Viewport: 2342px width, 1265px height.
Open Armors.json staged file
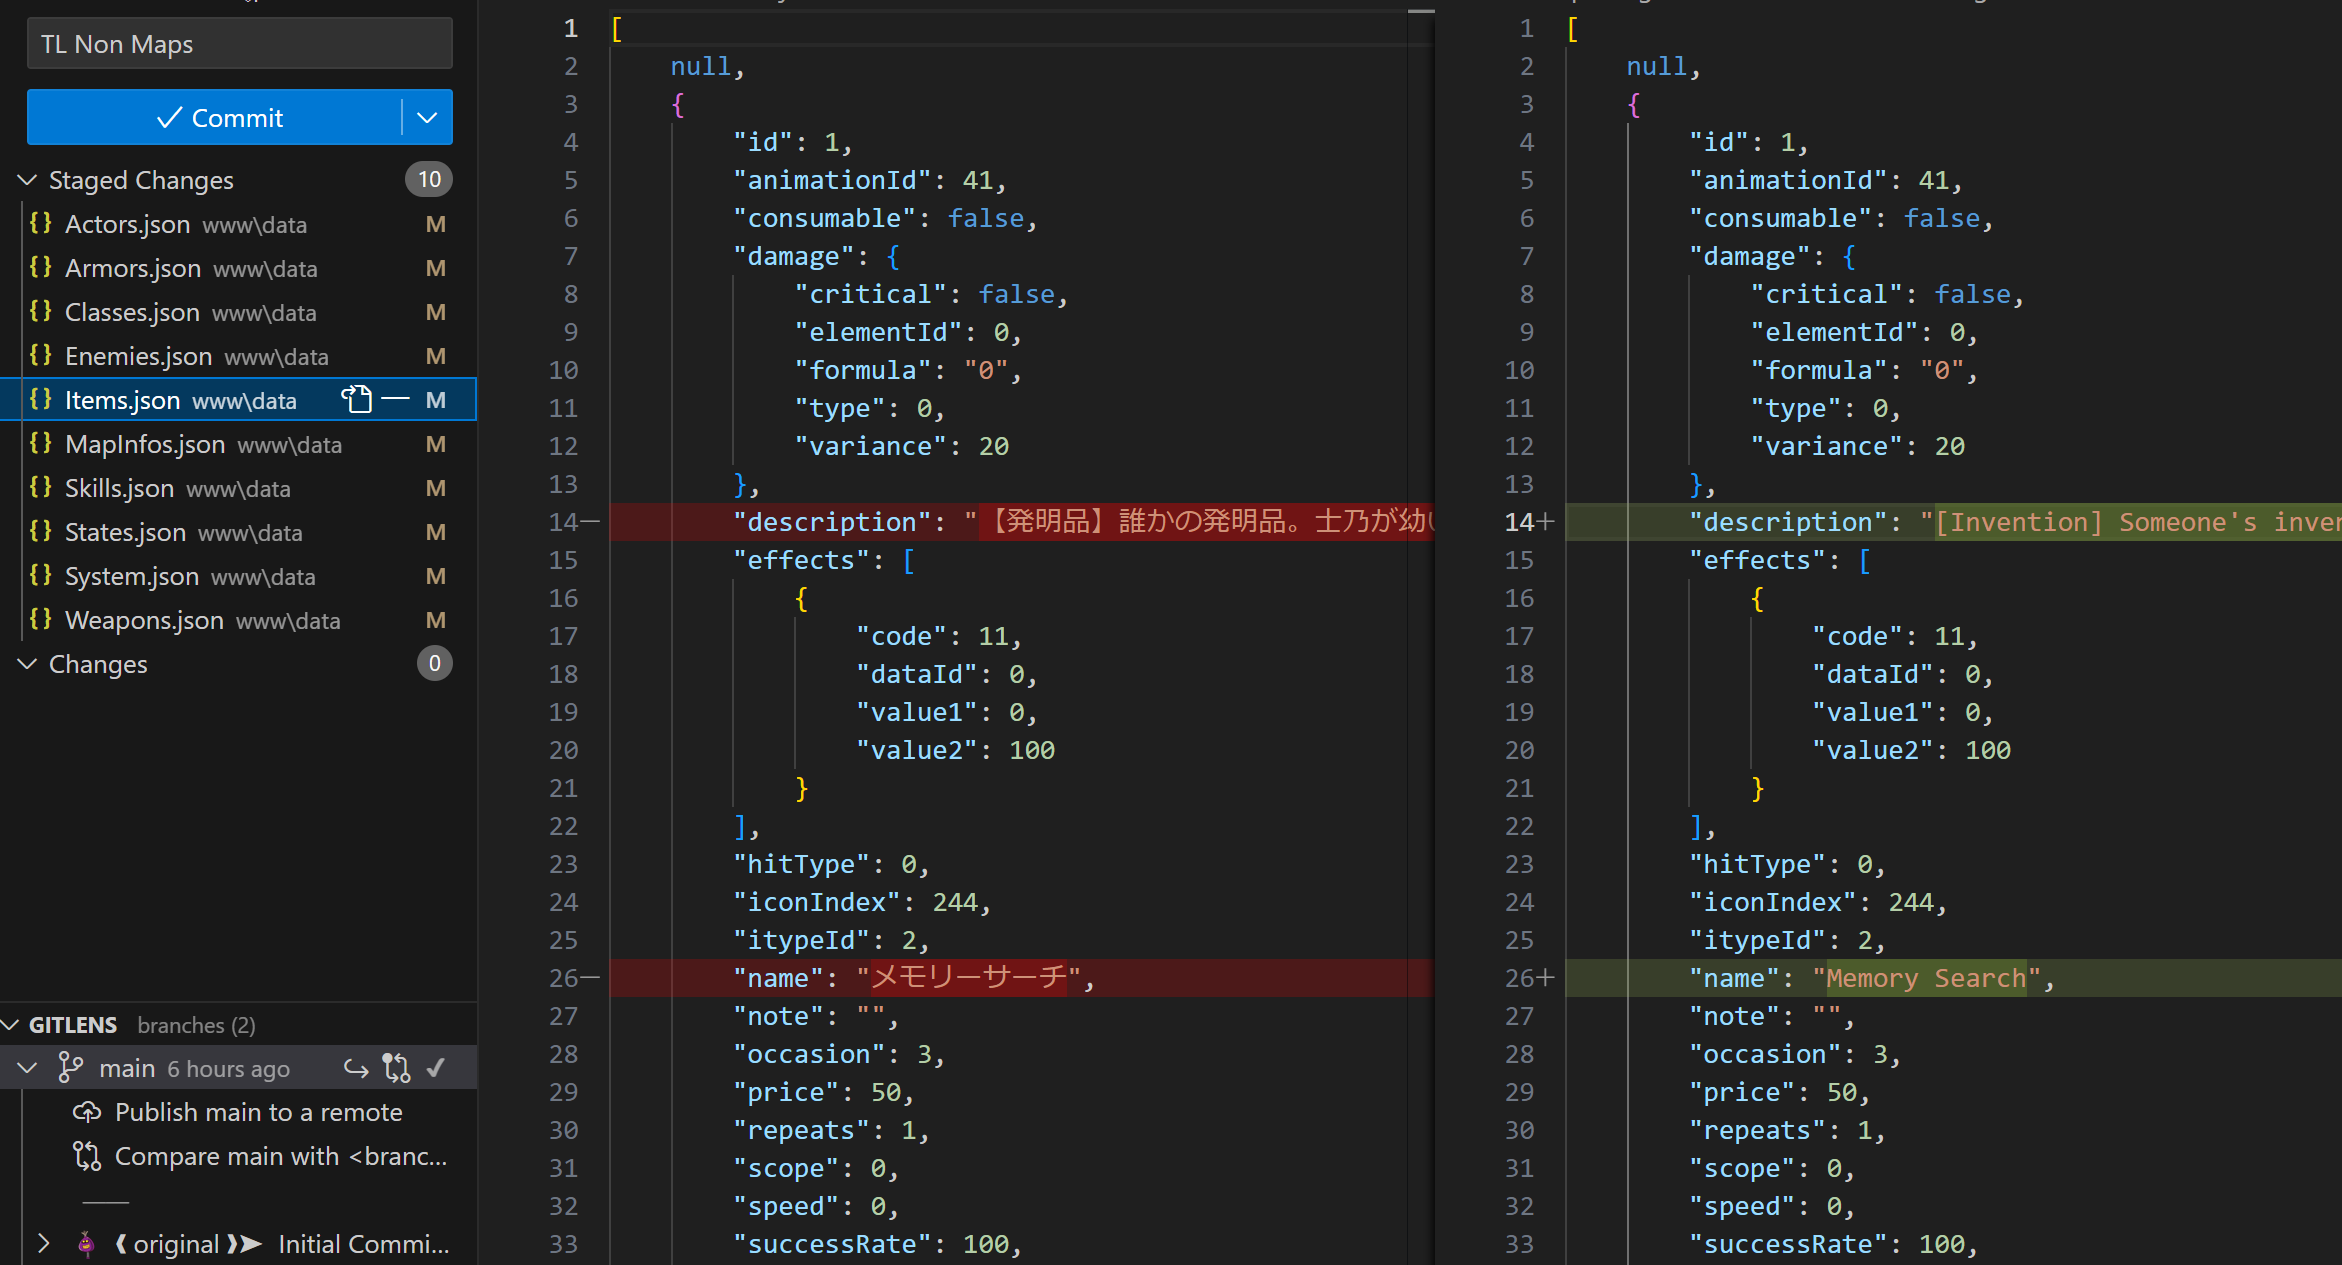click(238, 268)
